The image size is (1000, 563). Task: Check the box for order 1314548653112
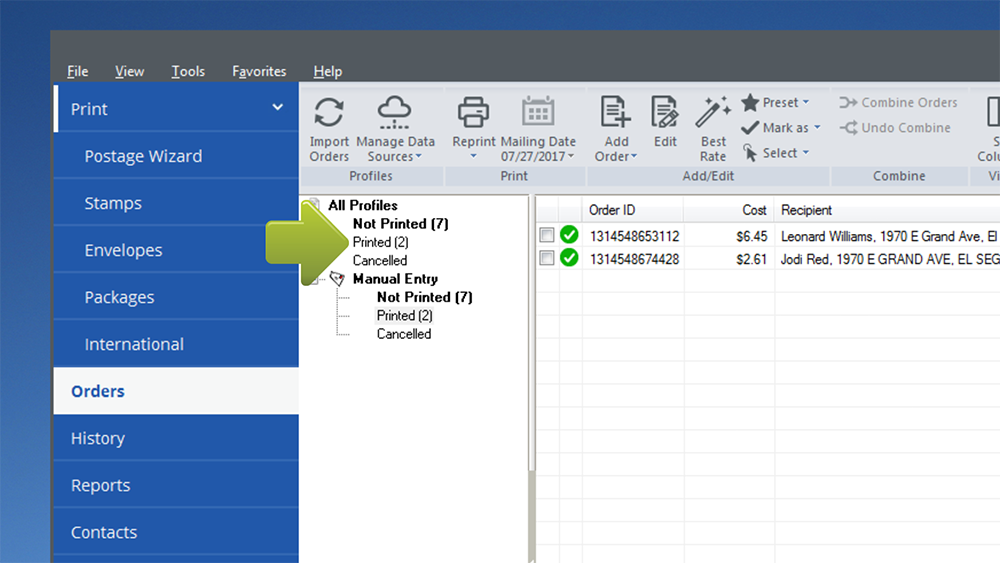547,236
